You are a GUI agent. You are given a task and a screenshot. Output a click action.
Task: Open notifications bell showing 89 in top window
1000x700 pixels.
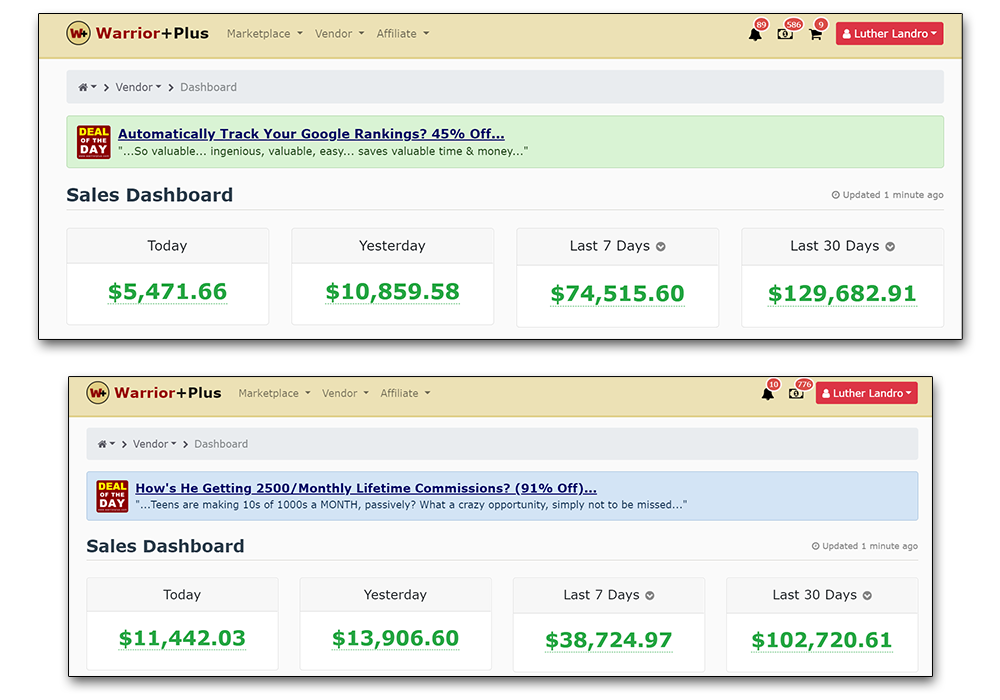755,34
